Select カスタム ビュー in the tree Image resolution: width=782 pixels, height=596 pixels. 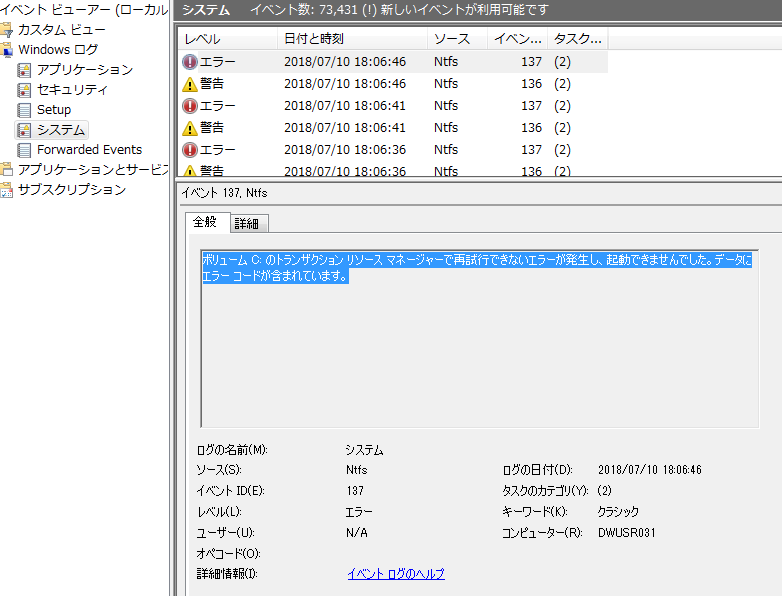point(62,30)
